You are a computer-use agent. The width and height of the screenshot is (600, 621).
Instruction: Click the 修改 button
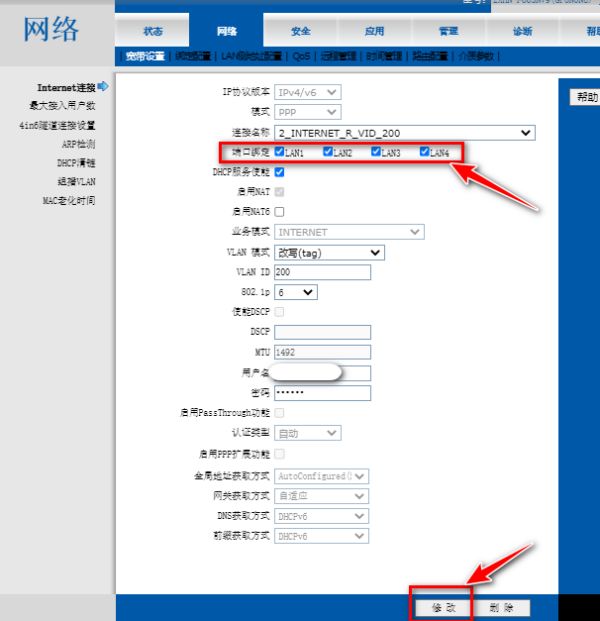pos(443,607)
